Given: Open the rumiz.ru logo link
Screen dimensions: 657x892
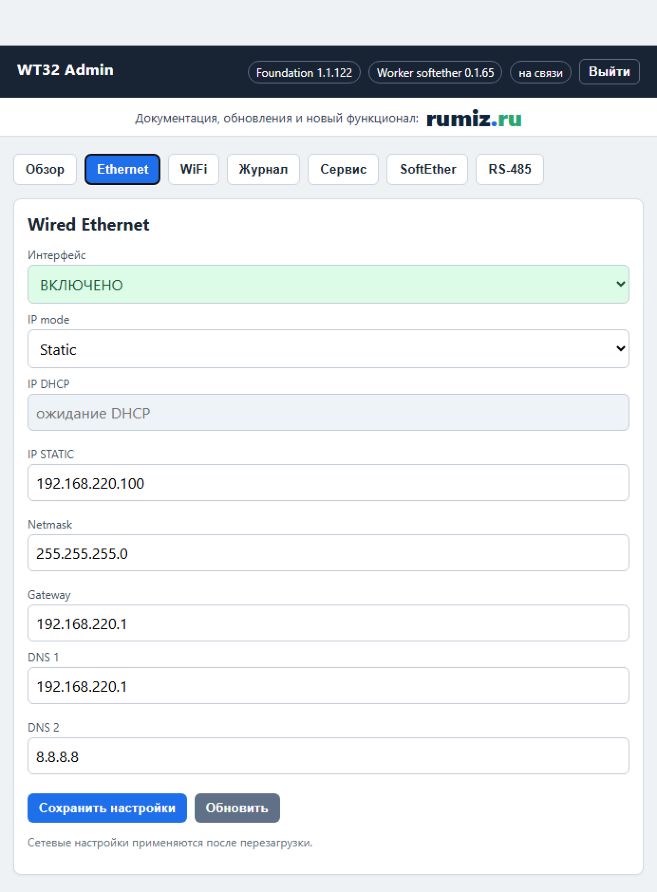Looking at the screenshot, I should click(474, 118).
